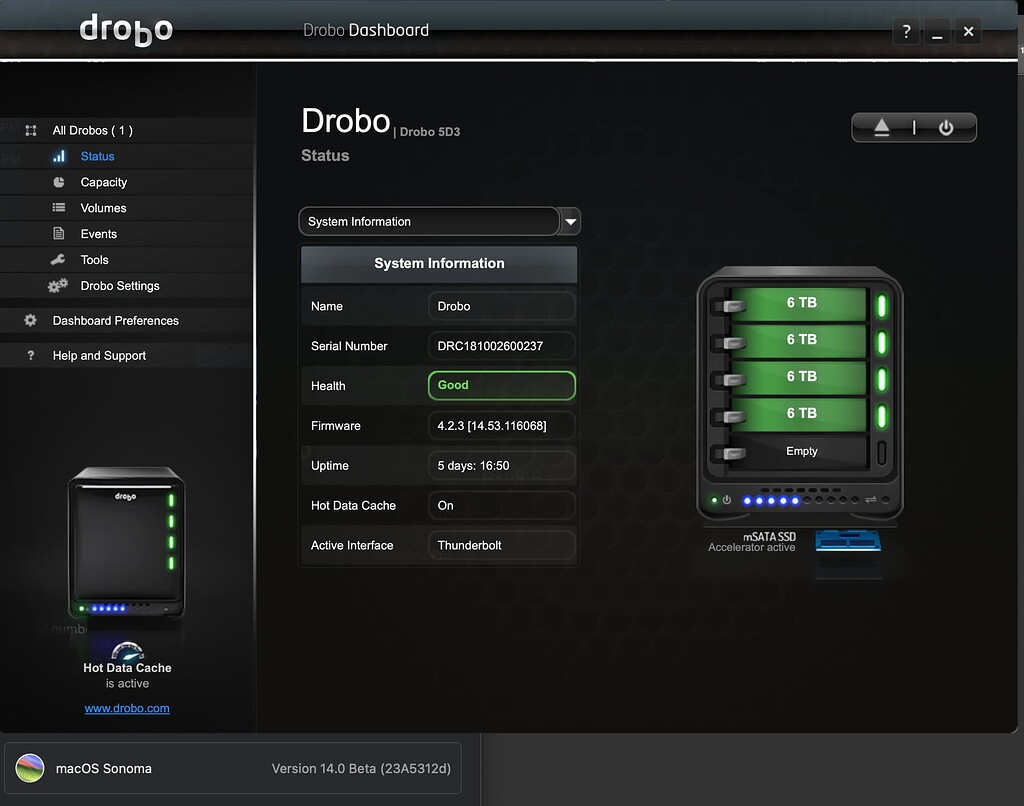This screenshot has width=1024, height=806.
Task: Select the top 6 TB drive bay
Action: coord(799,303)
